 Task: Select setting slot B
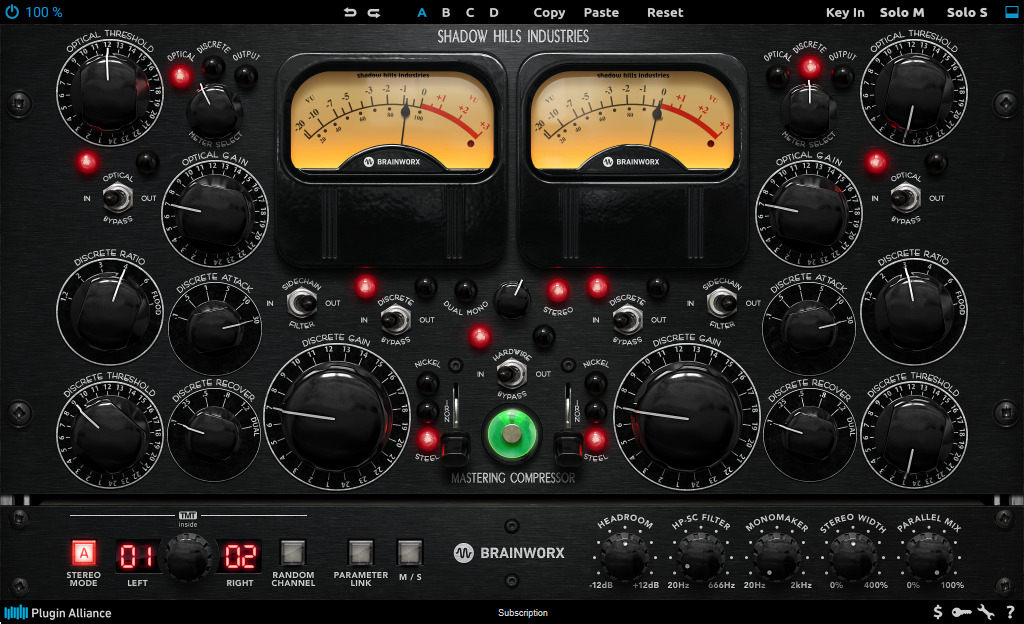tap(446, 12)
